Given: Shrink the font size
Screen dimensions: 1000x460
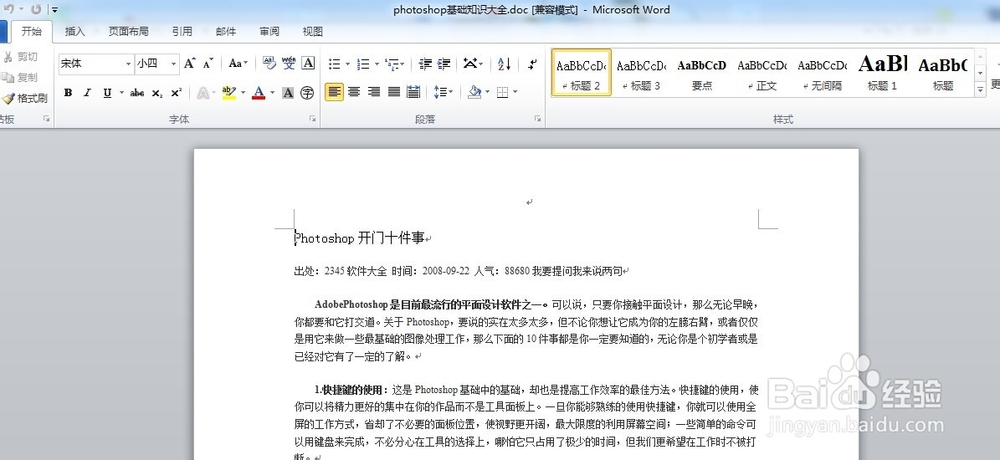Looking at the screenshot, I should pyautogui.click(x=208, y=63).
